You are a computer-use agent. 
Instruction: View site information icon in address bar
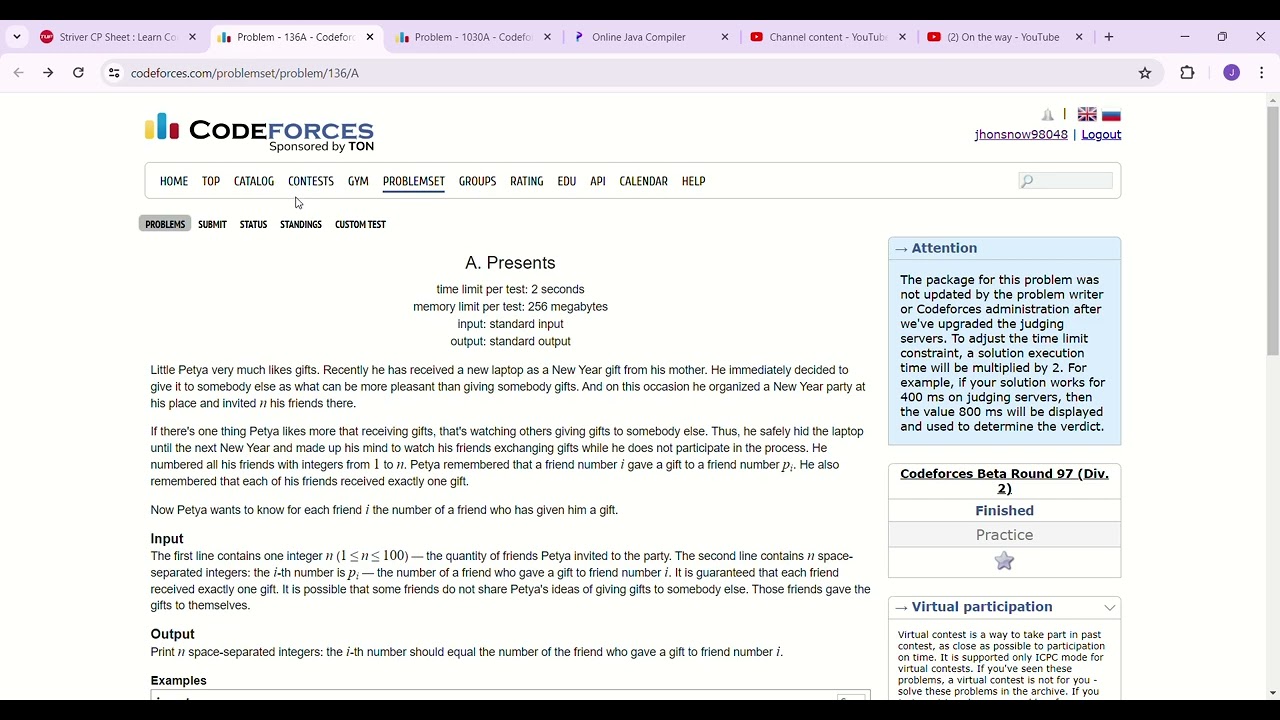[x=114, y=73]
